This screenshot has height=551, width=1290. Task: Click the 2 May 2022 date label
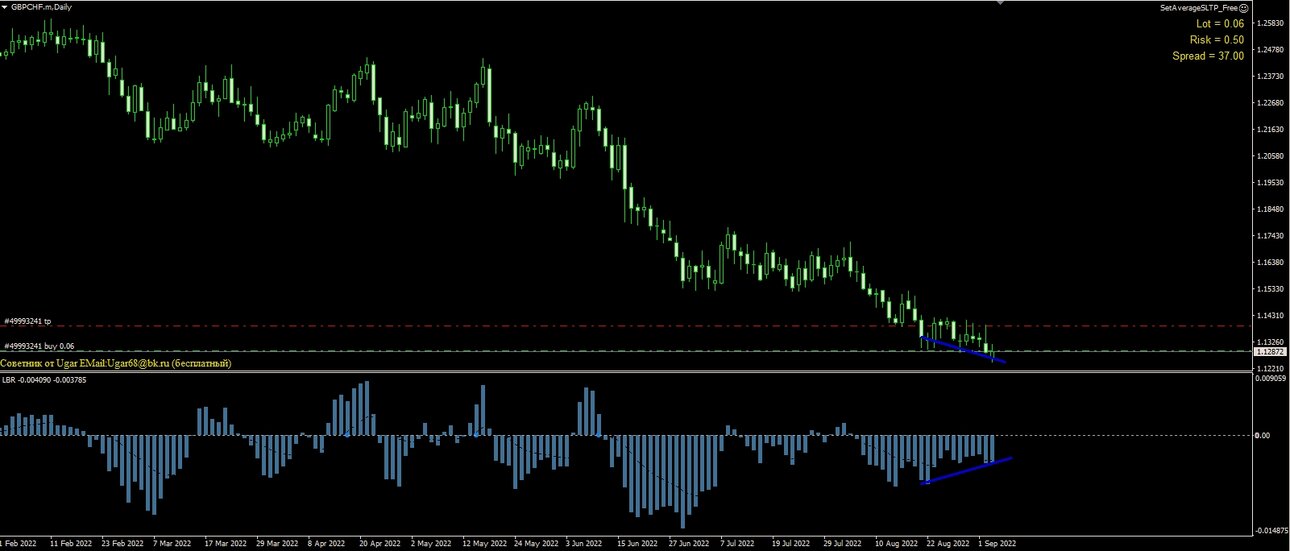[433, 543]
